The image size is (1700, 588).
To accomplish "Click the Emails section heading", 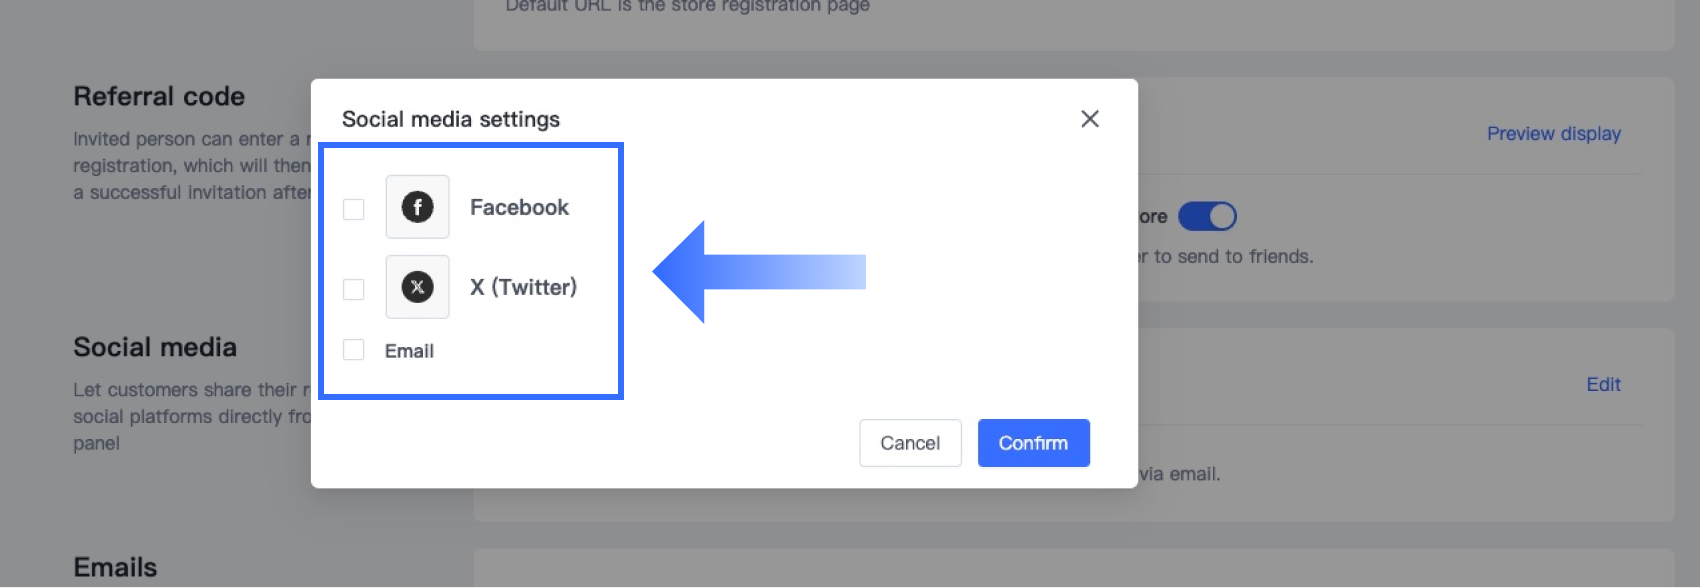I will point(115,567).
